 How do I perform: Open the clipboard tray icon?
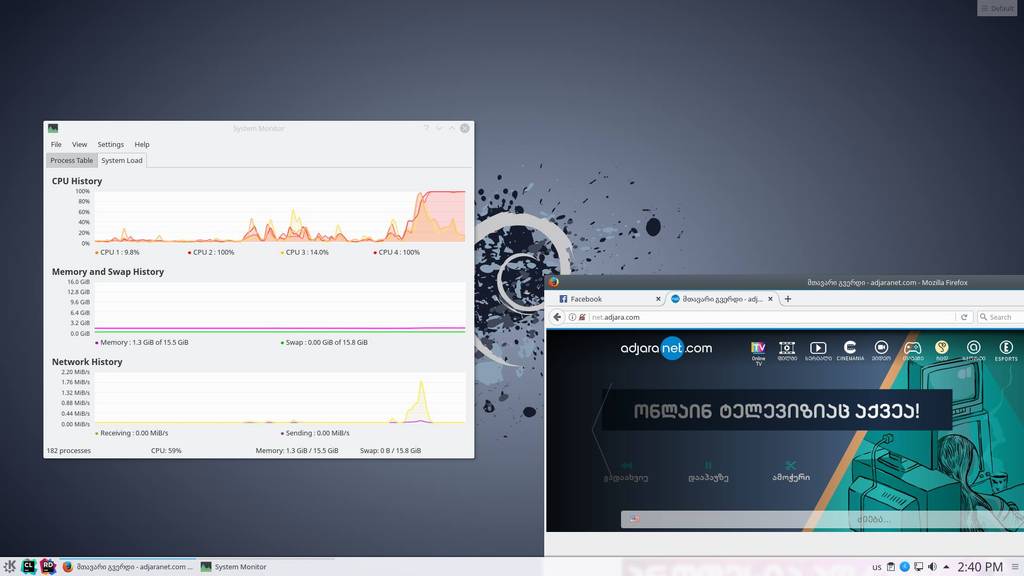coord(891,567)
